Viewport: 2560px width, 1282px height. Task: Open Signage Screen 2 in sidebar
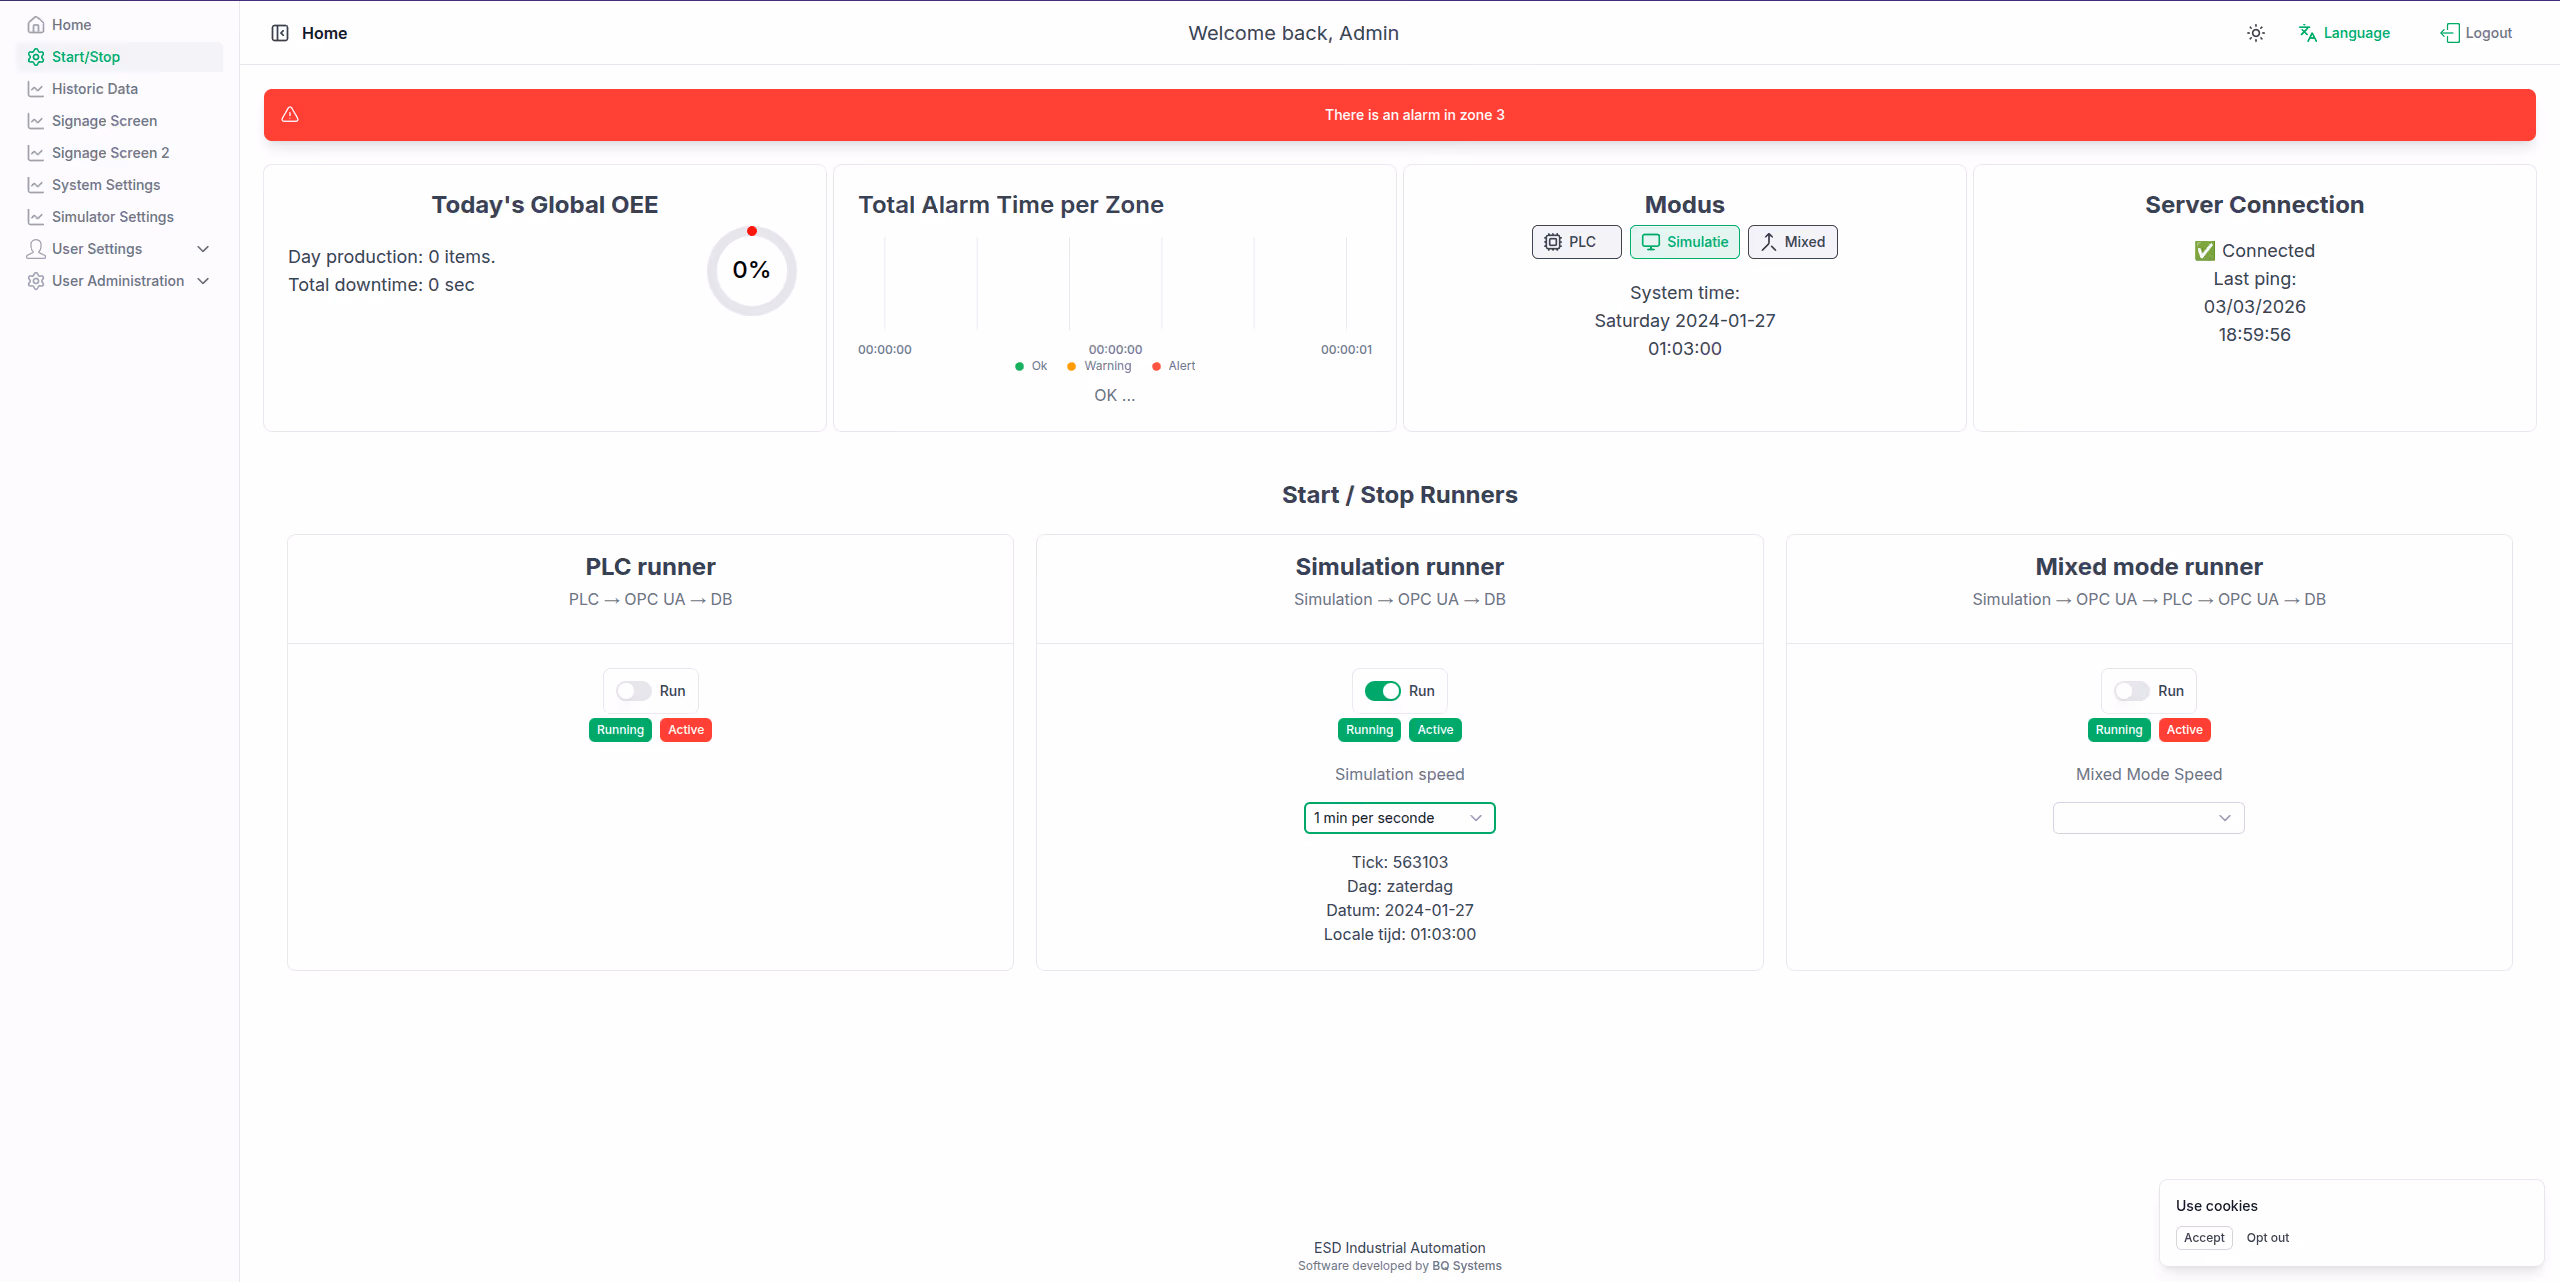(119, 153)
